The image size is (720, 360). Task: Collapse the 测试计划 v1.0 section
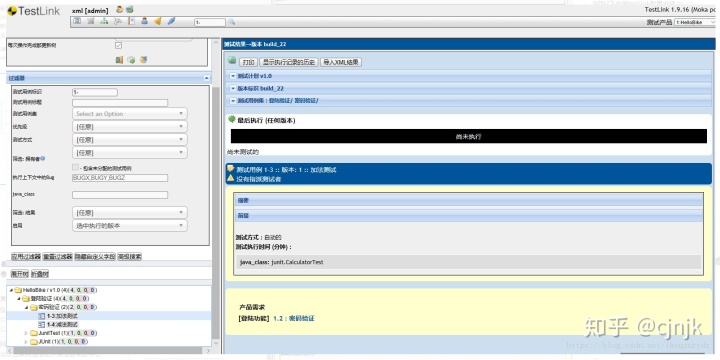click(x=233, y=76)
